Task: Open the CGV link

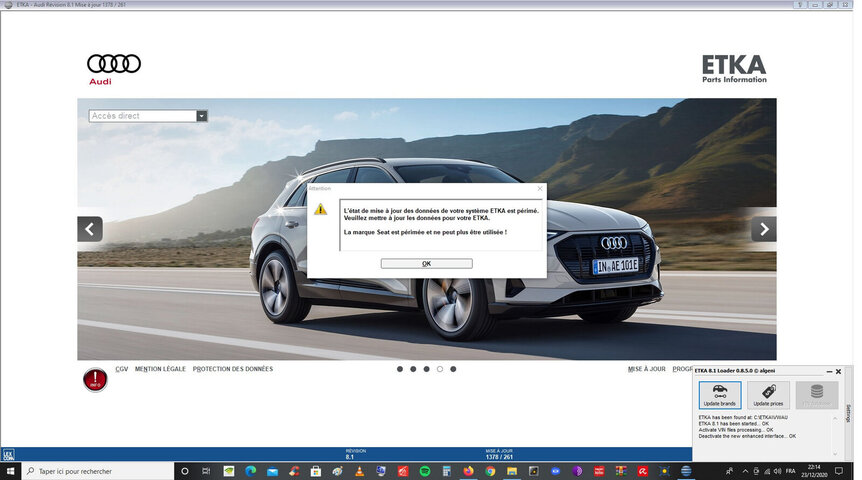Action: (121, 369)
